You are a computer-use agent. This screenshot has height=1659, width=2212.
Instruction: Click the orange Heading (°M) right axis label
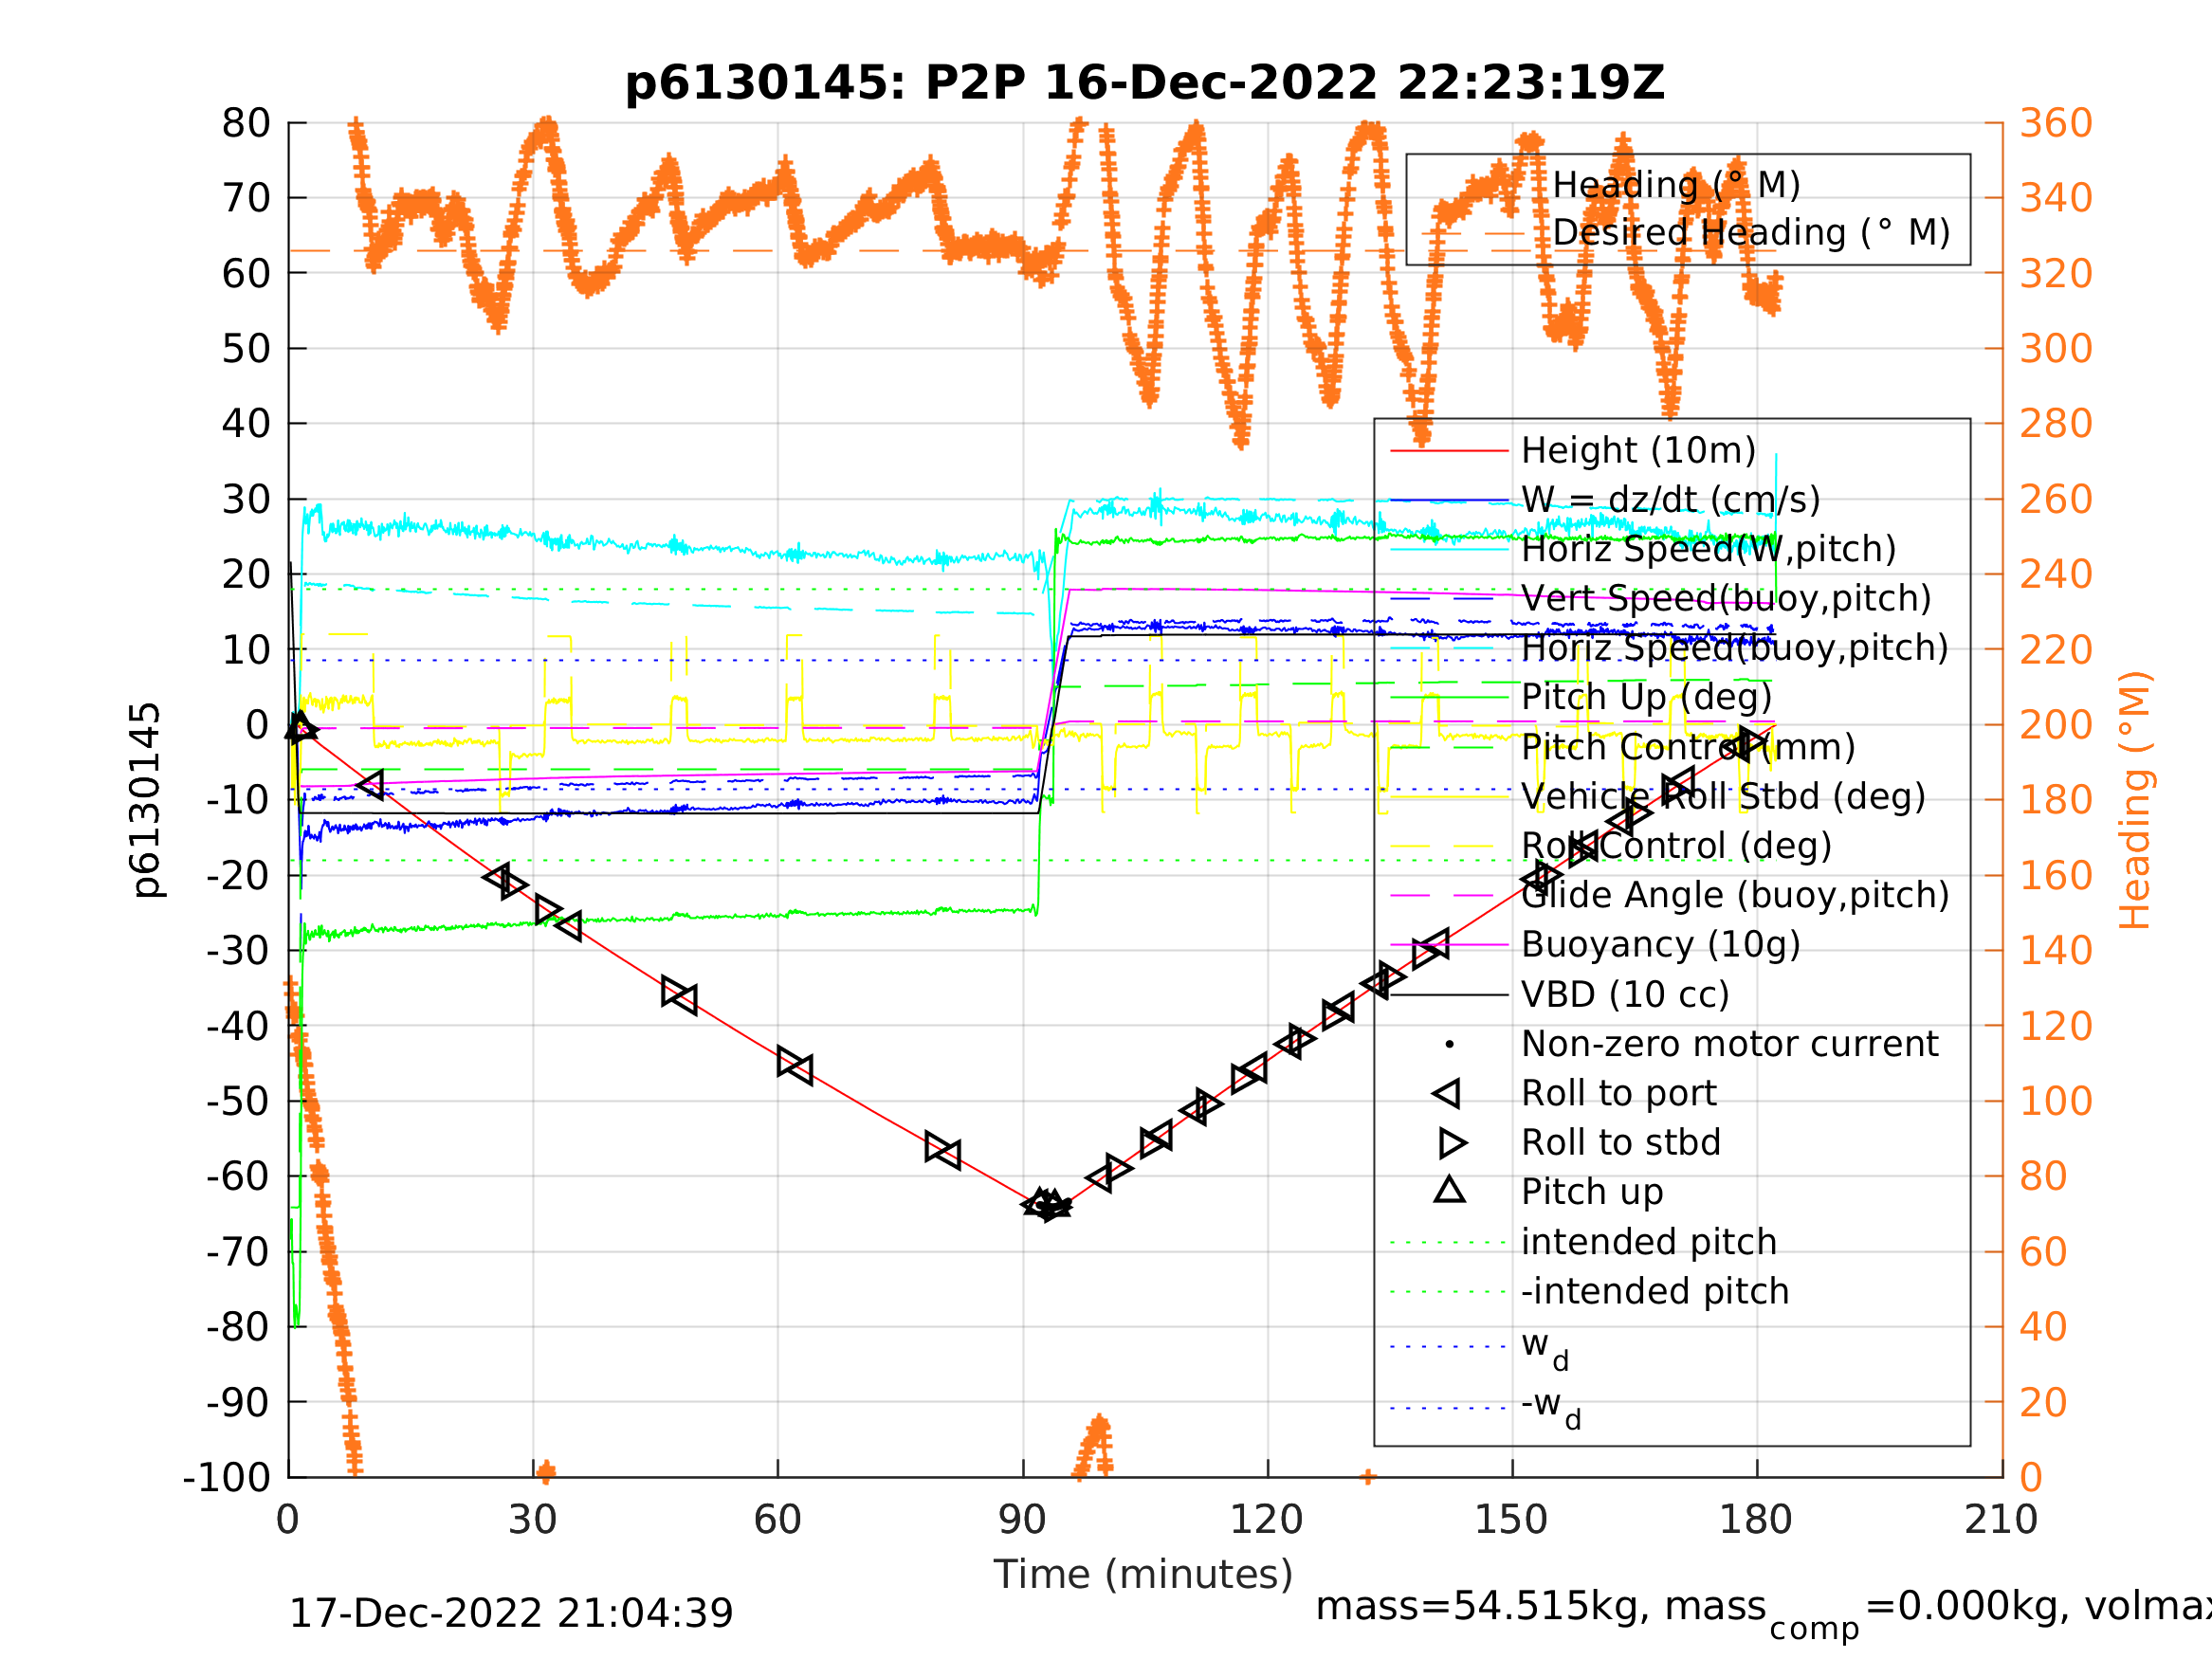point(2135,800)
